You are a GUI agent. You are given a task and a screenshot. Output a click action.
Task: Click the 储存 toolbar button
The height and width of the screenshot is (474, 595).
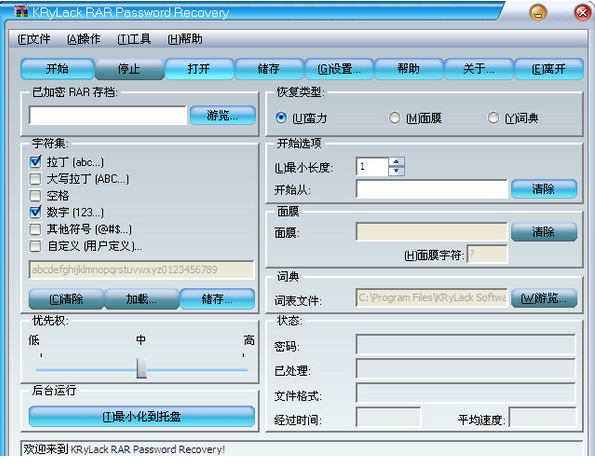tap(269, 69)
